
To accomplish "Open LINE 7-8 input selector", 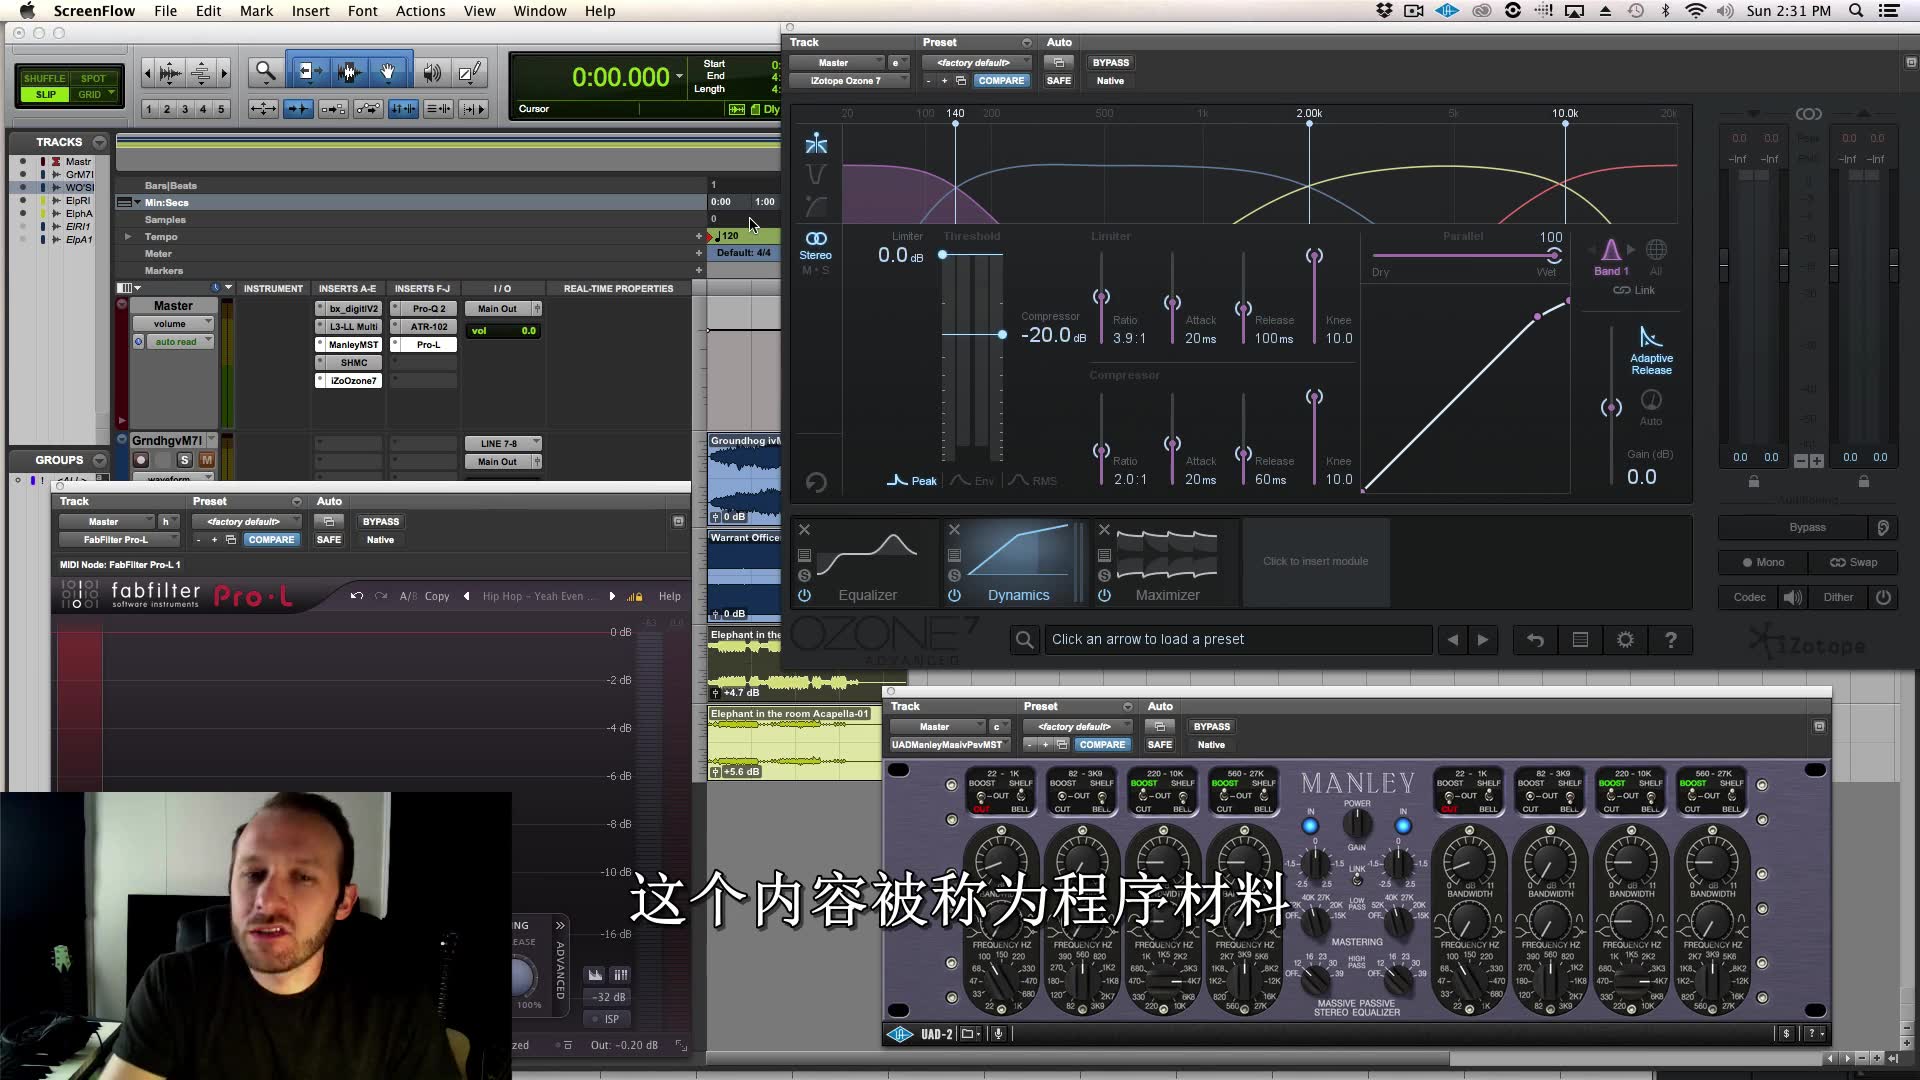I will (503, 443).
